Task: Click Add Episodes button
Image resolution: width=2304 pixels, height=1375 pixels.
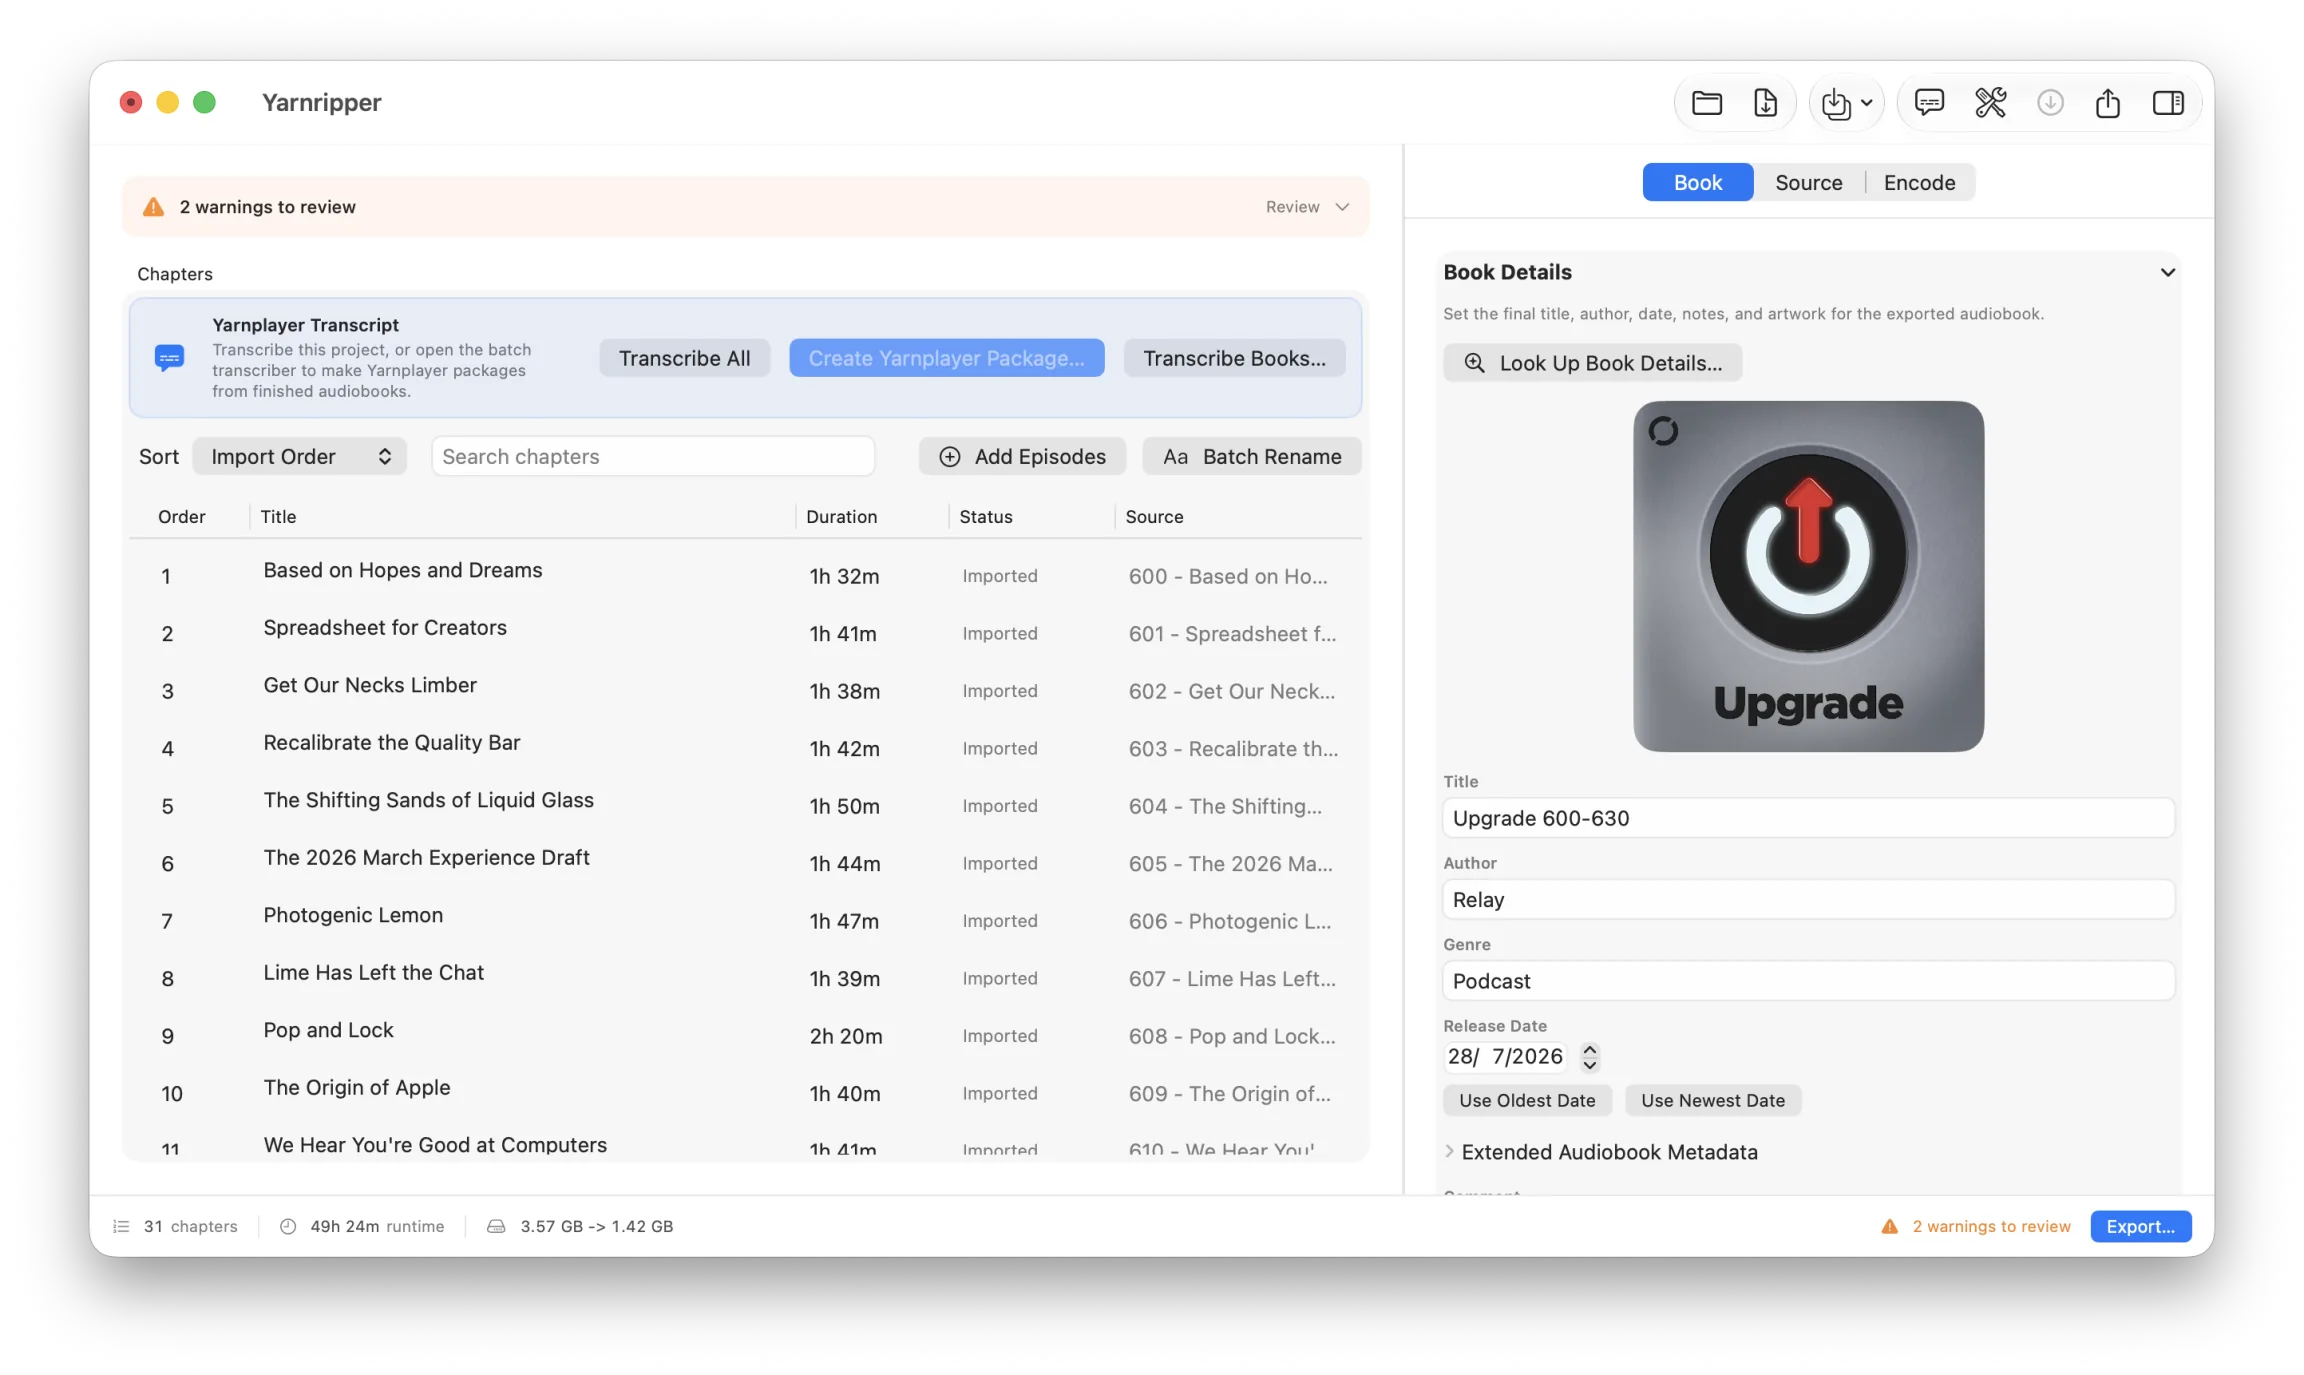Action: (x=1022, y=456)
